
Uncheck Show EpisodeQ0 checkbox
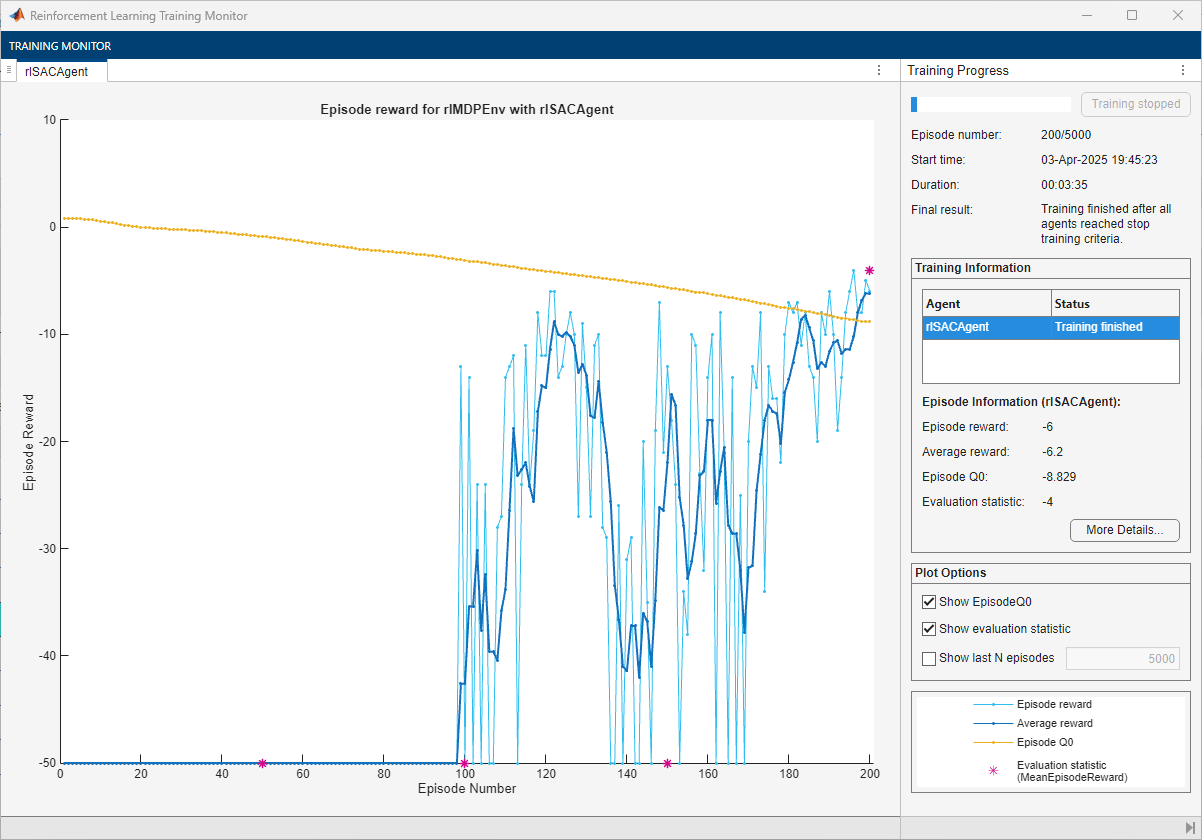(x=929, y=602)
